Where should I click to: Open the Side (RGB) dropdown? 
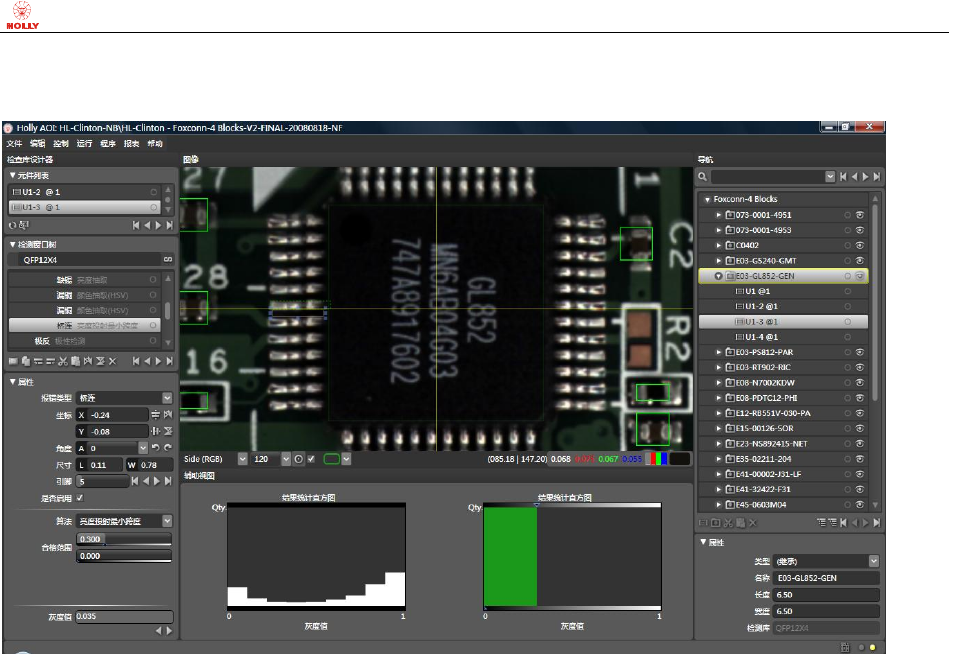coord(243,459)
